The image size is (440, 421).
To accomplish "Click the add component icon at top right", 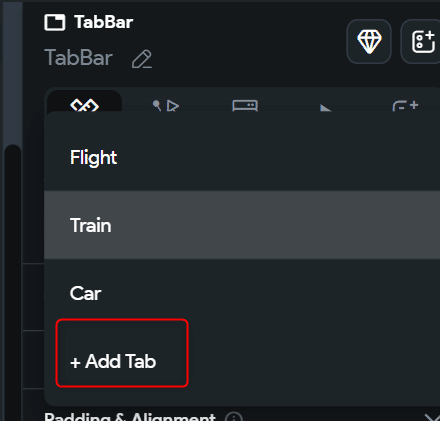I will pyautogui.click(x=423, y=41).
